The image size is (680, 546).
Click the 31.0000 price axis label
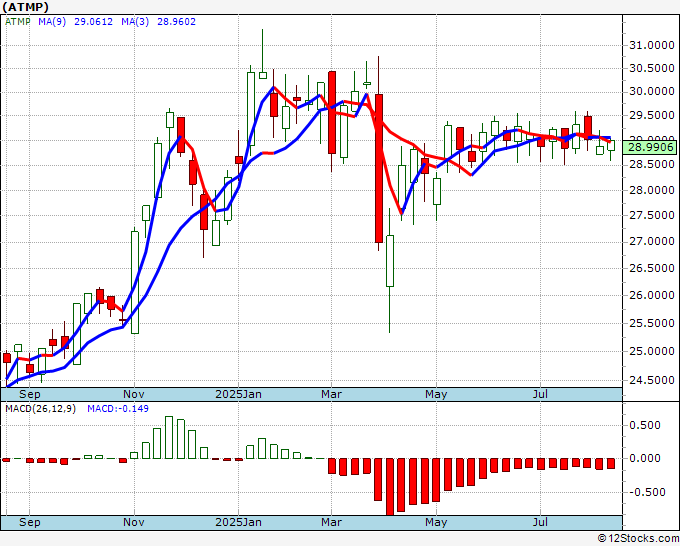(651, 45)
